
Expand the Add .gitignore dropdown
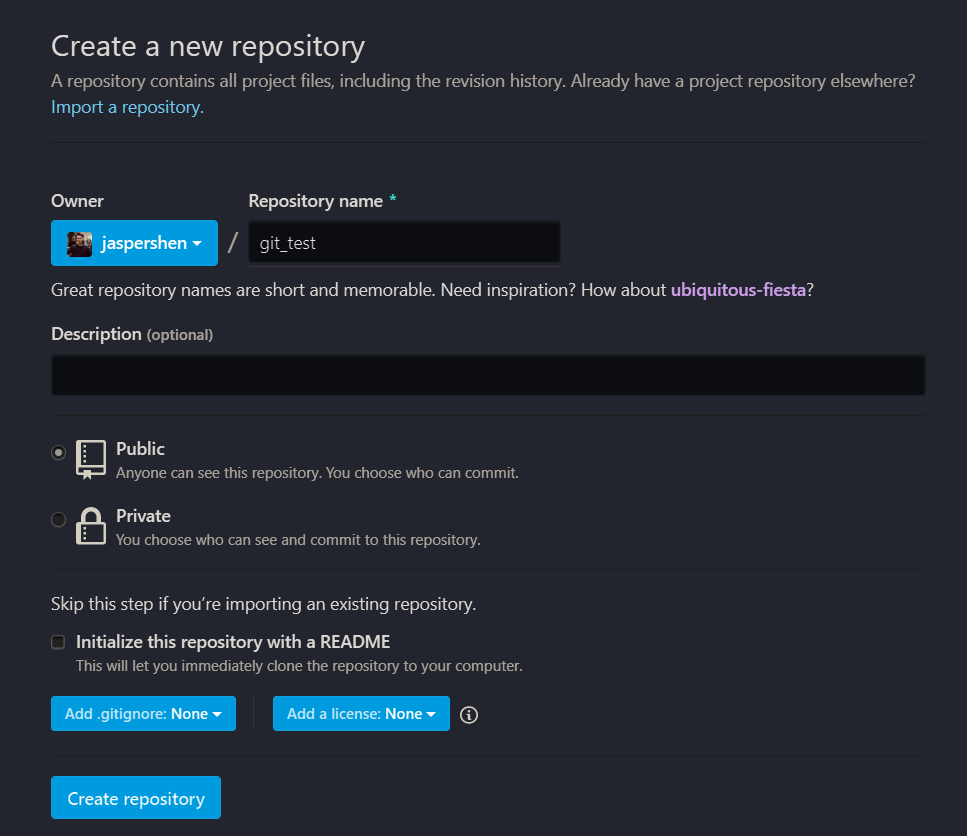[143, 714]
